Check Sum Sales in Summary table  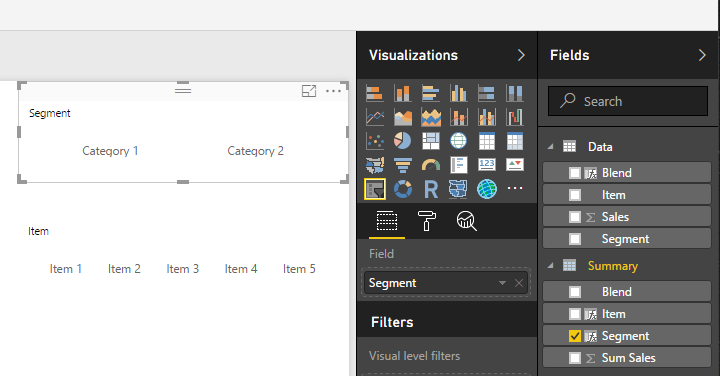574,358
